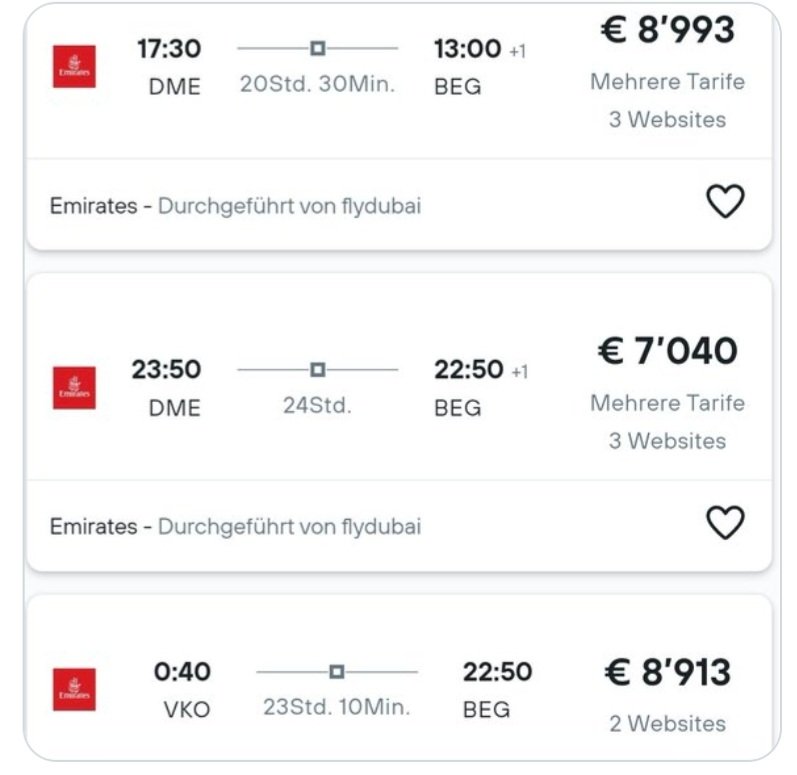Screen dimensions: 797x775
Task: Click stopover marker on 24Std. flight
Action: [x=317, y=369]
